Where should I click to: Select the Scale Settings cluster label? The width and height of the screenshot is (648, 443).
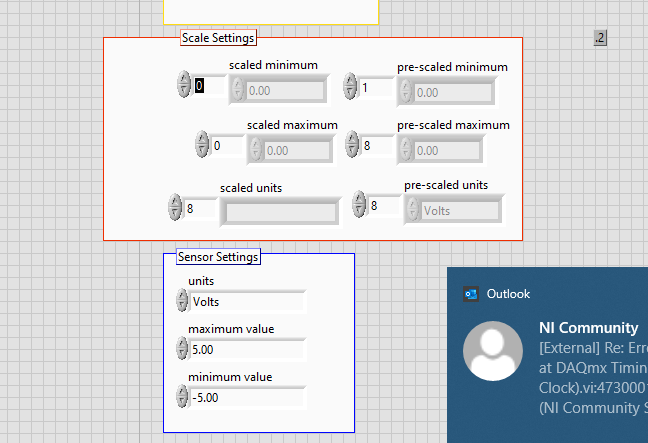pyautogui.click(x=218, y=38)
